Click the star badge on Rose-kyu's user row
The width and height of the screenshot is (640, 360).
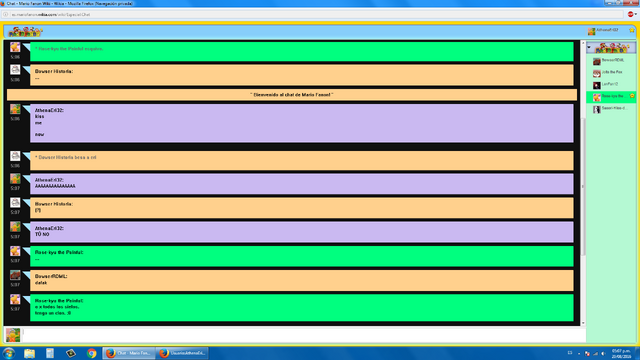(632, 96)
